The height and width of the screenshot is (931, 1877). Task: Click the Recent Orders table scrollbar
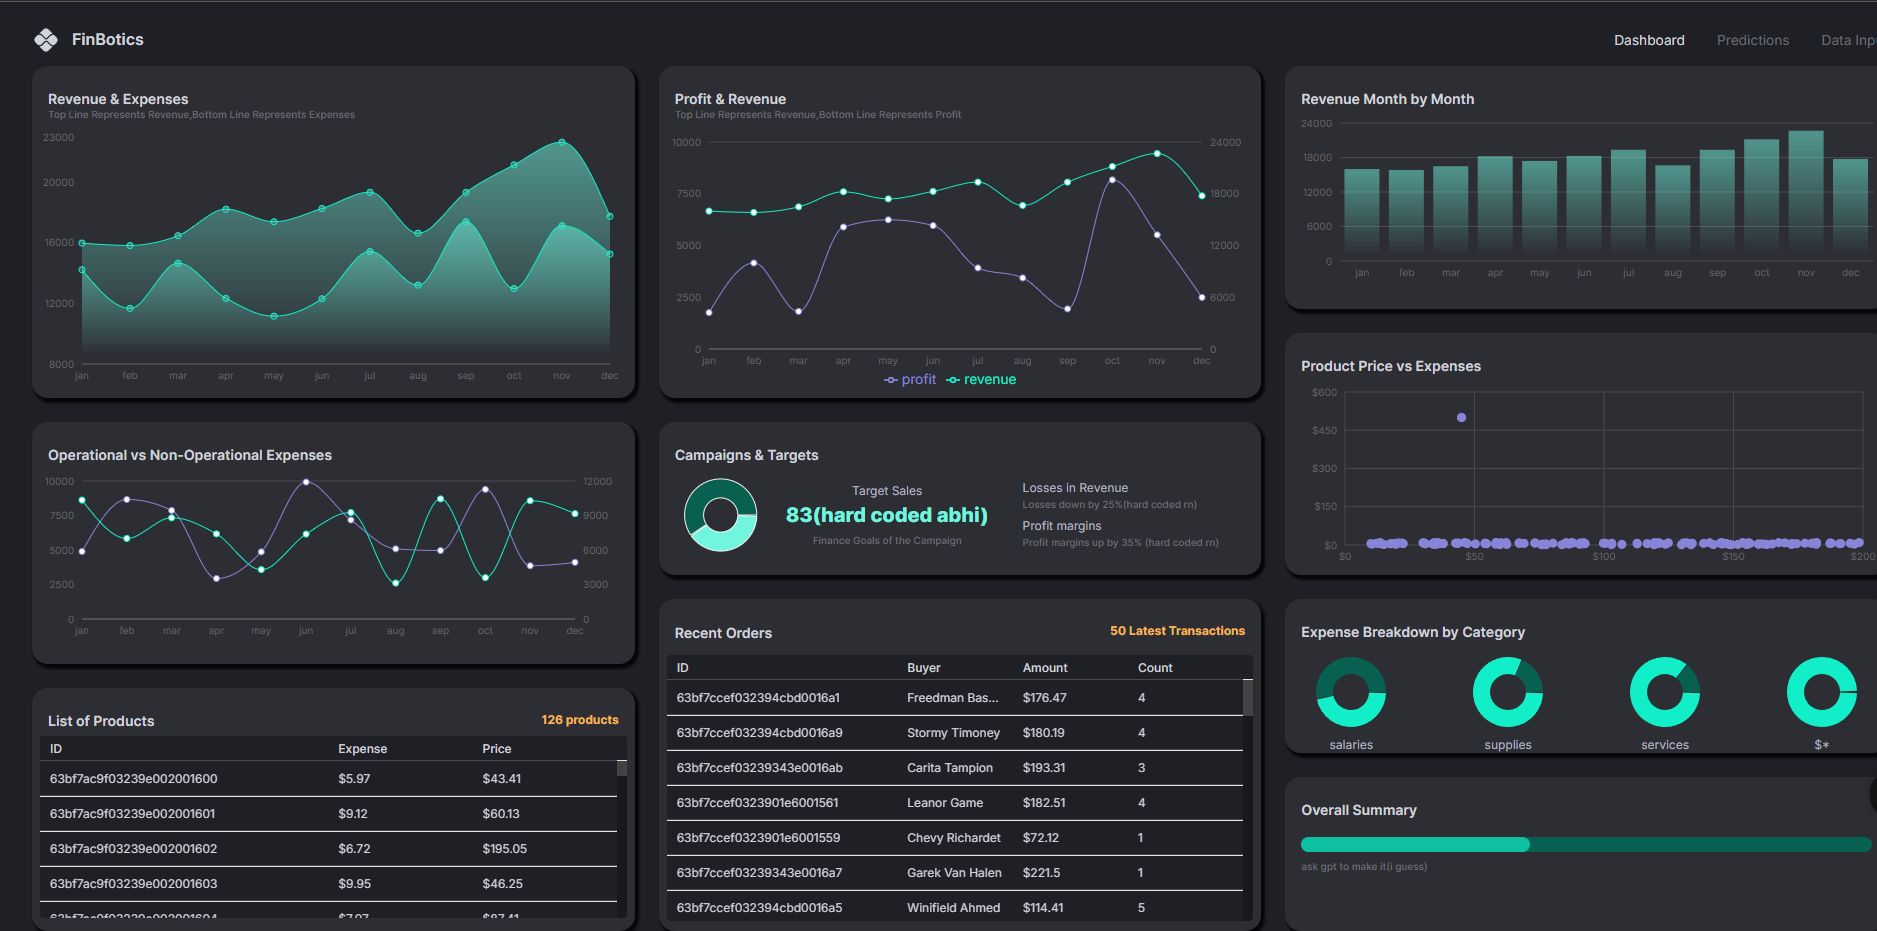click(x=1247, y=698)
